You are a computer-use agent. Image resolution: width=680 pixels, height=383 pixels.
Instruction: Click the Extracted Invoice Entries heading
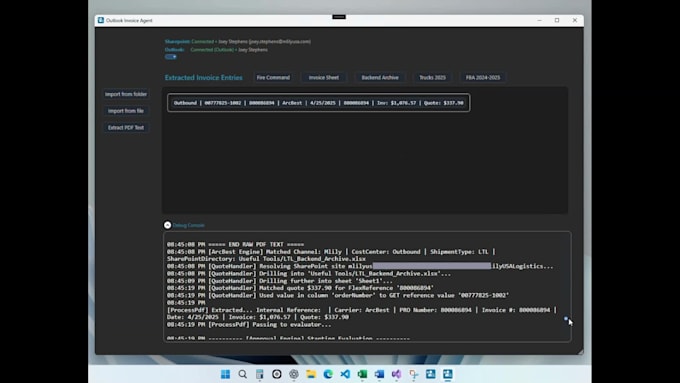203,78
